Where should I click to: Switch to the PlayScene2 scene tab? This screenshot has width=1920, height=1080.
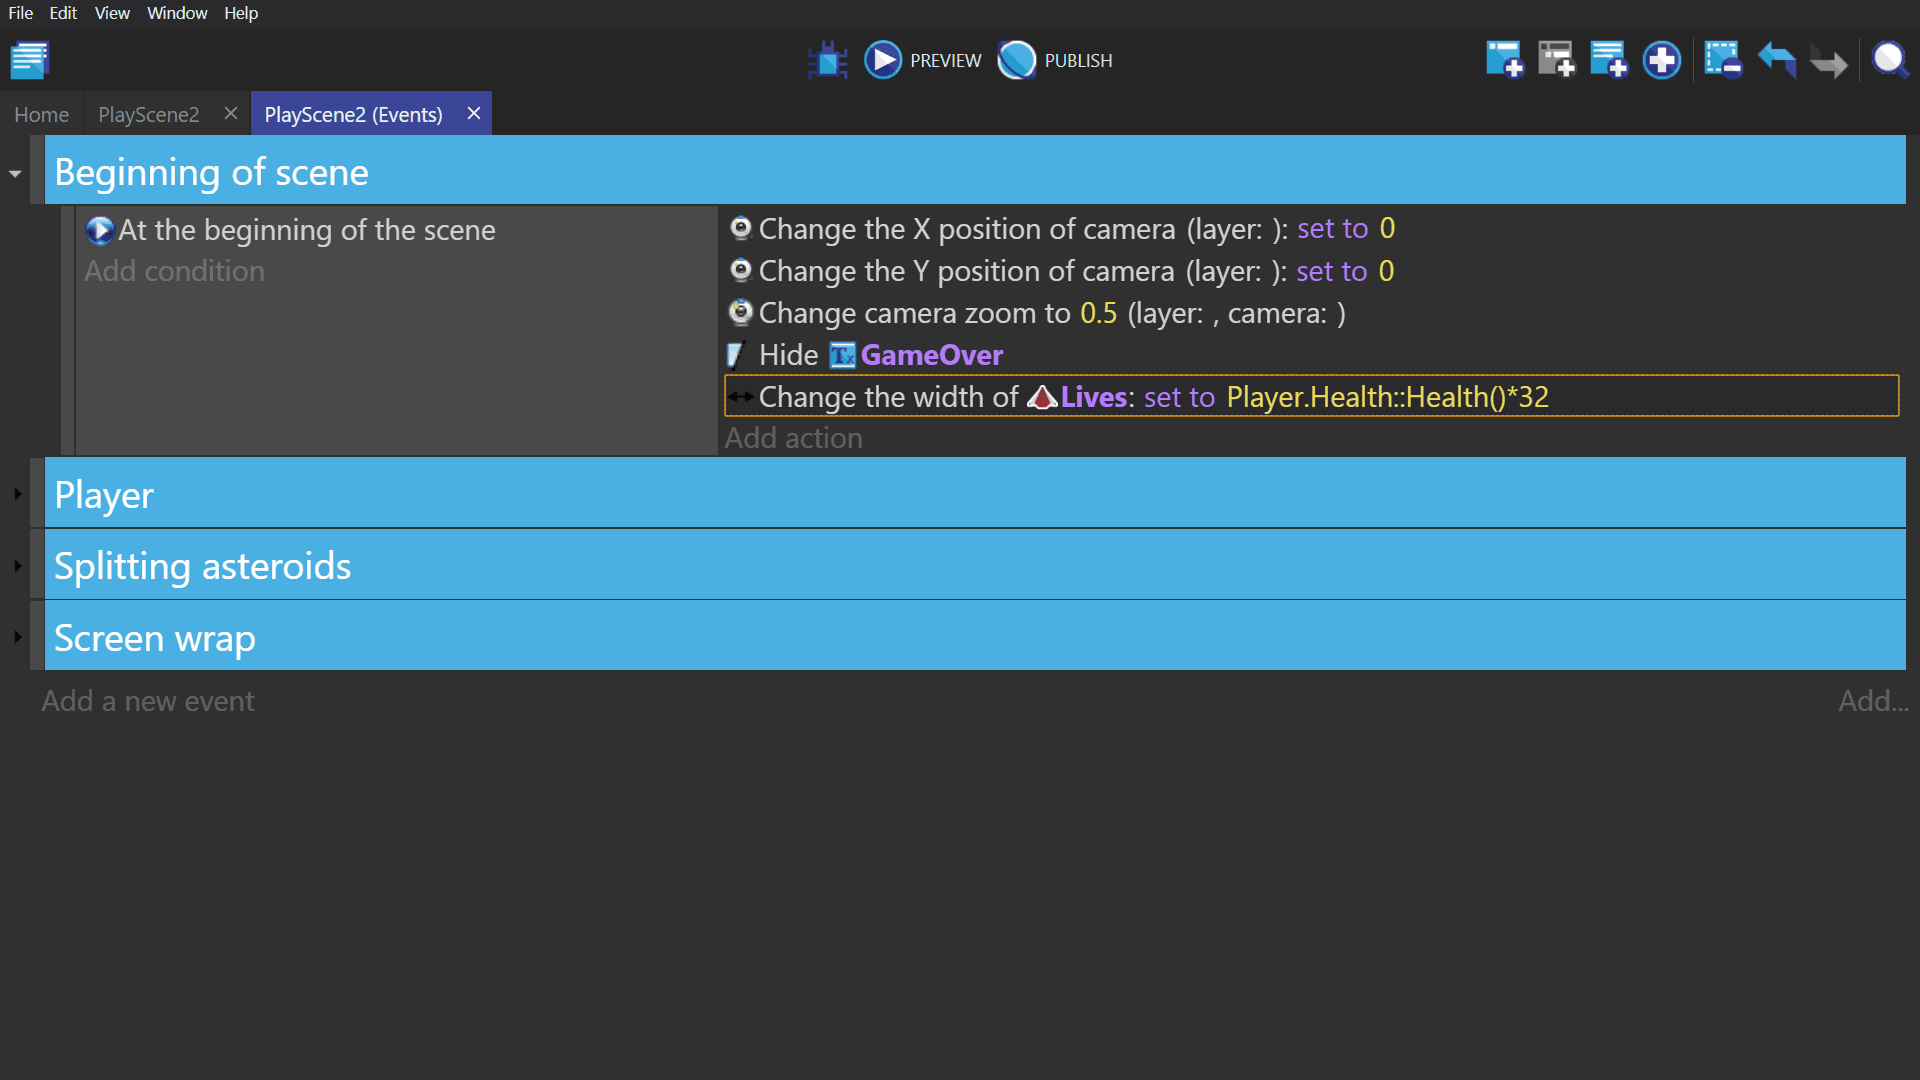click(x=149, y=115)
